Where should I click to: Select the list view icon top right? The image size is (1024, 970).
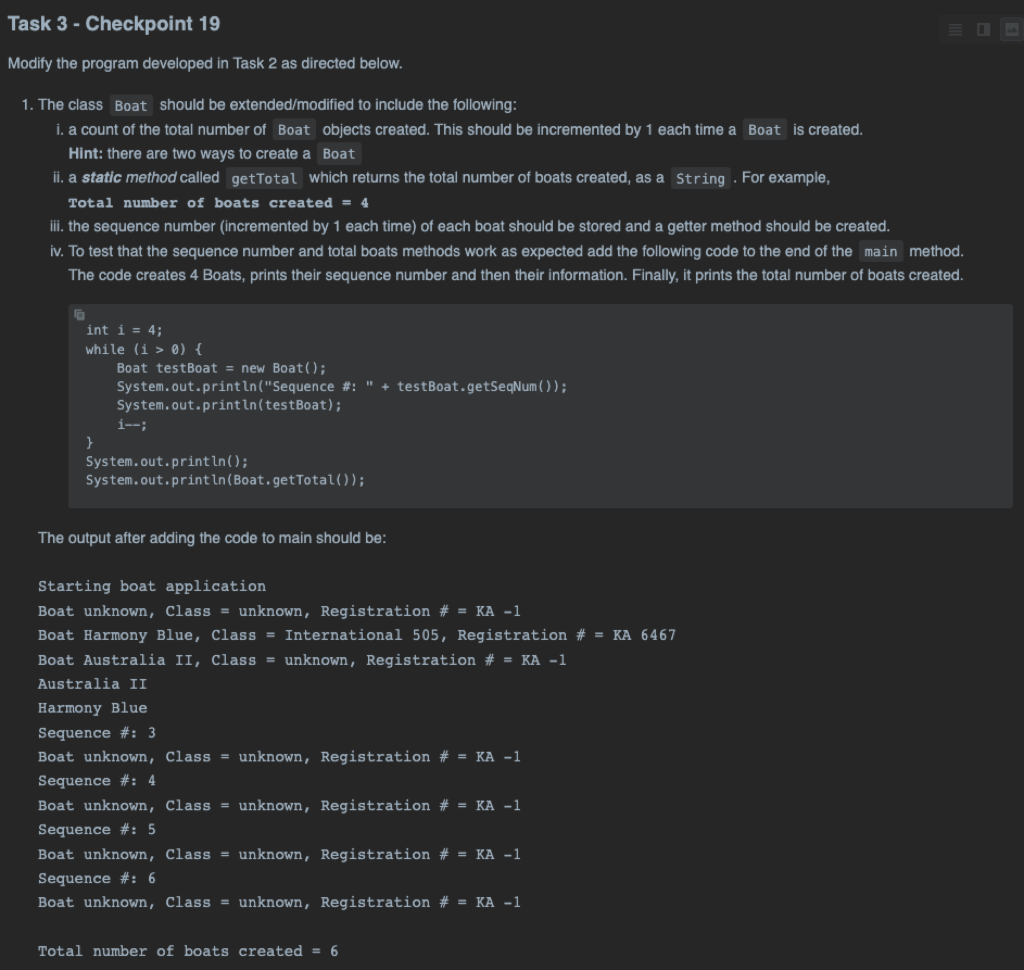coord(955,29)
